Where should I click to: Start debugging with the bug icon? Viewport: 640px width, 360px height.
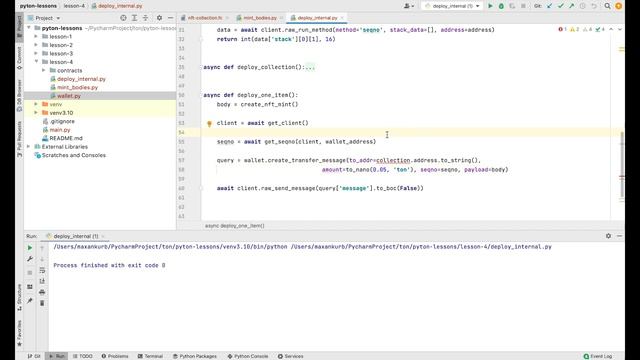click(501, 6)
